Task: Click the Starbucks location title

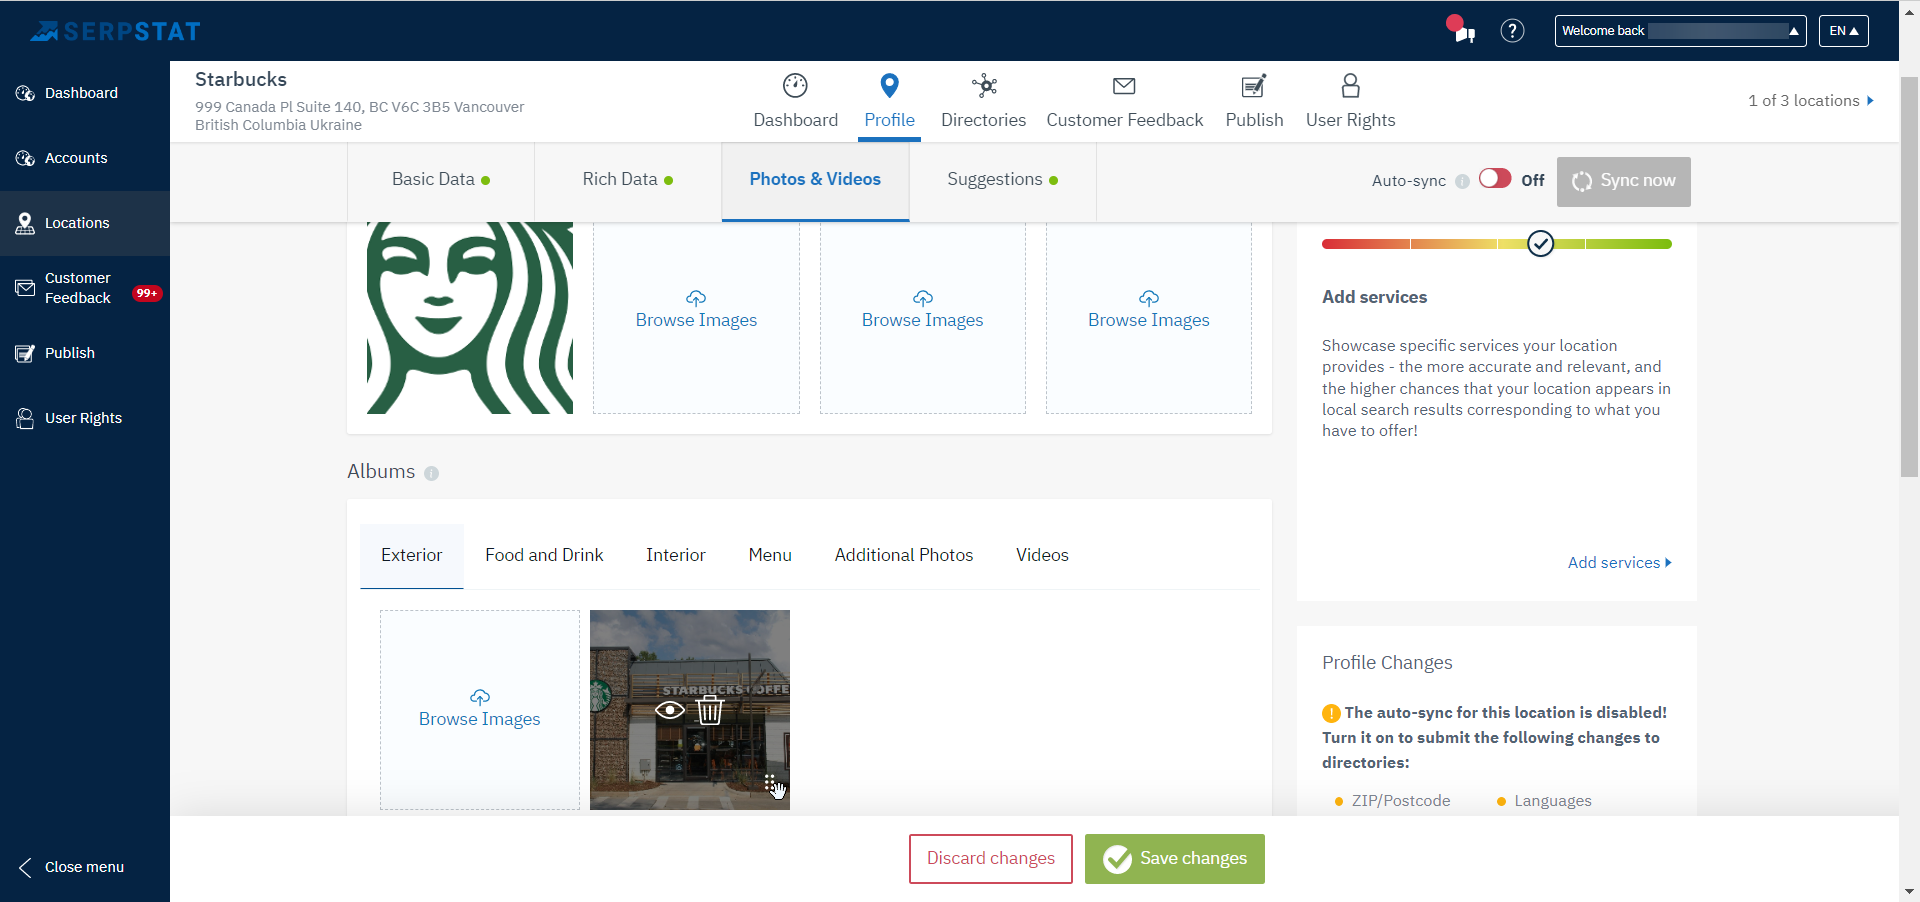Action: [241, 80]
